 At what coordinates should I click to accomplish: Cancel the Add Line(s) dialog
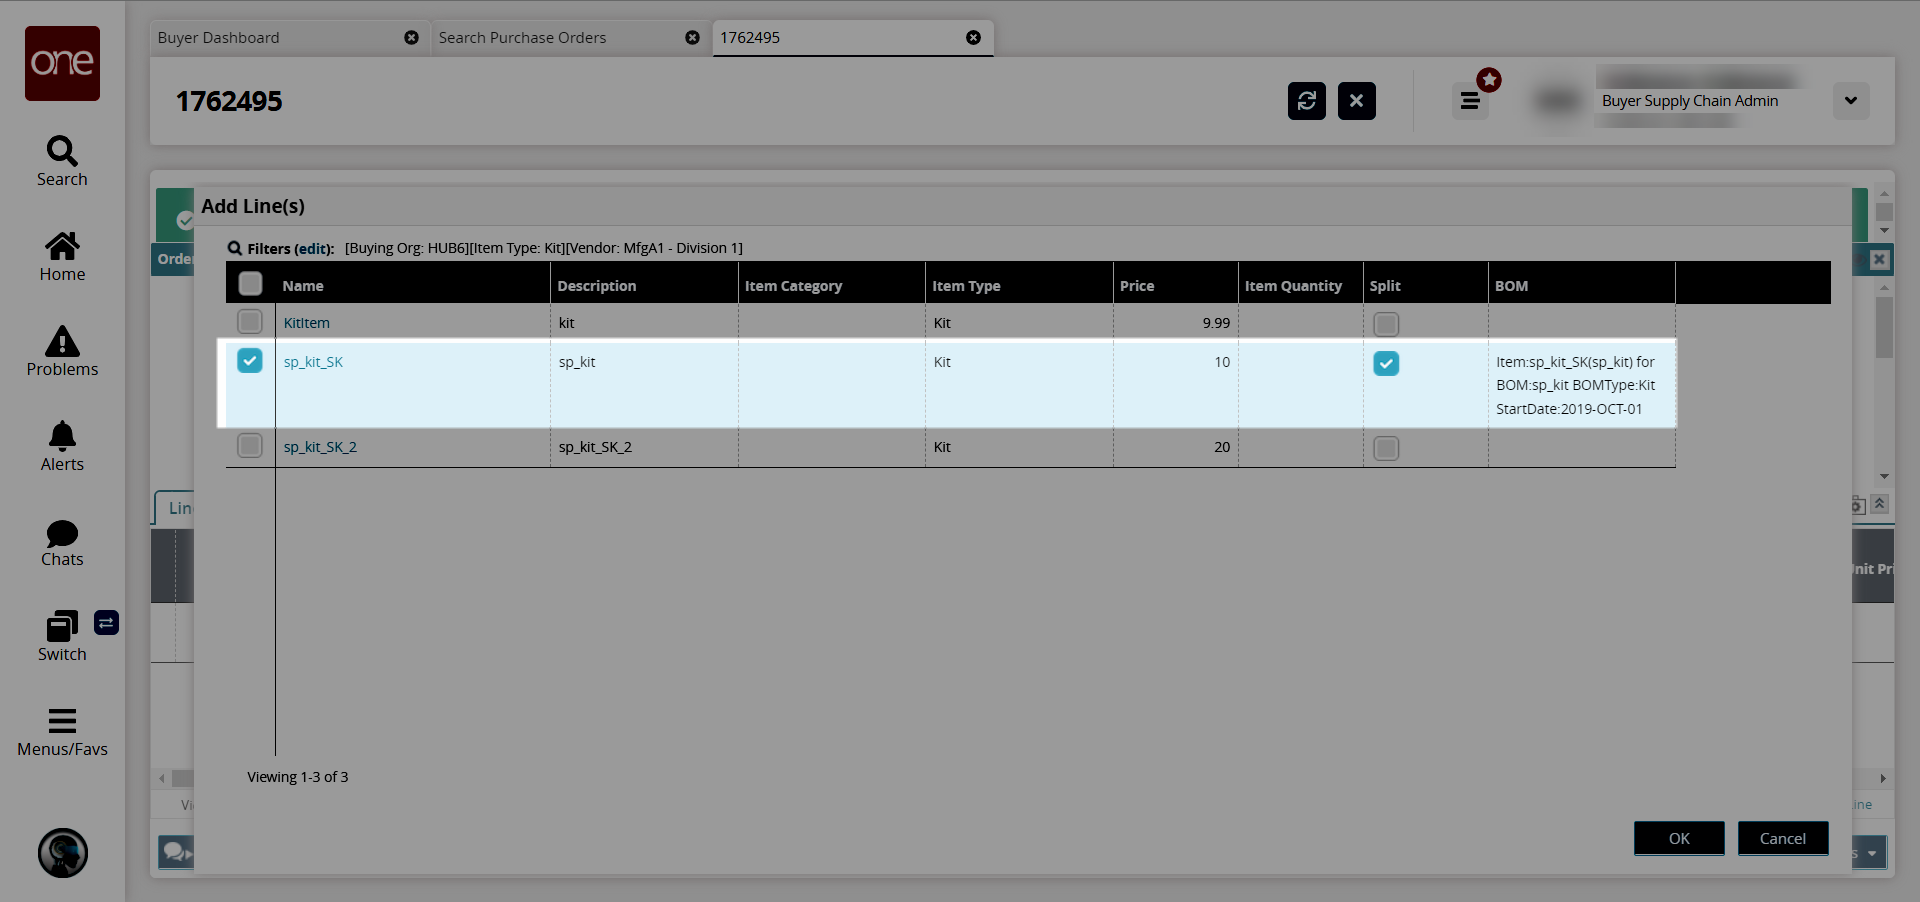coord(1783,838)
